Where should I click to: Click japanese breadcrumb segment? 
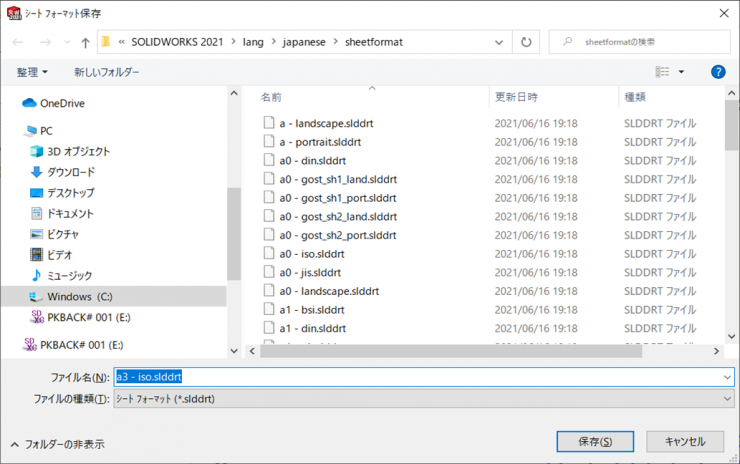pos(304,42)
